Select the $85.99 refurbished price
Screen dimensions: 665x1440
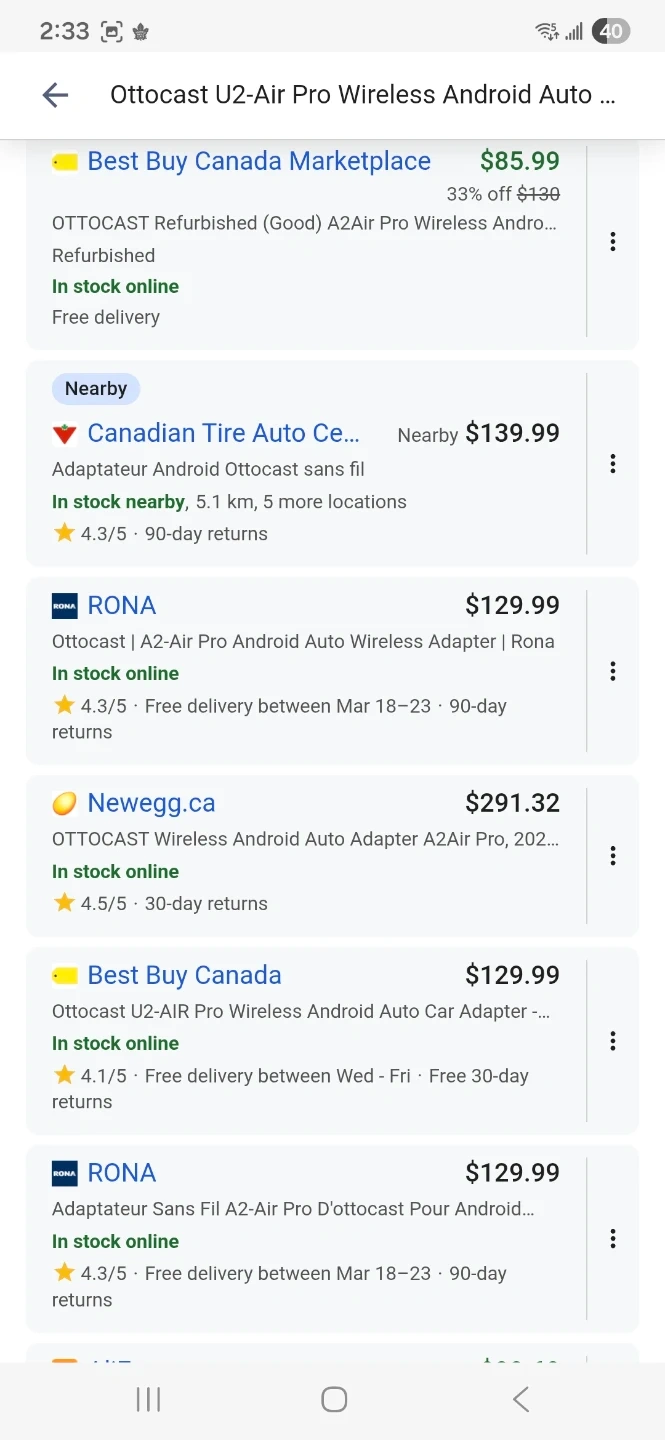click(519, 161)
